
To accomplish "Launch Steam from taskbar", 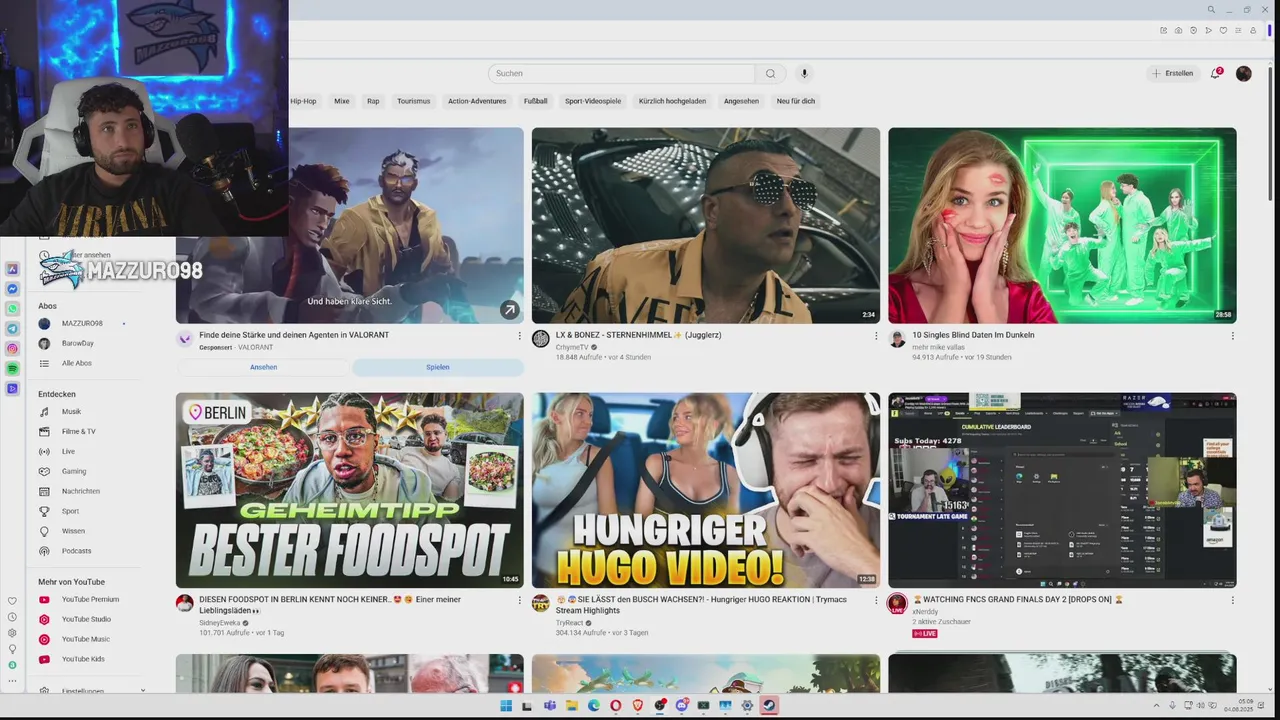I will (x=769, y=705).
